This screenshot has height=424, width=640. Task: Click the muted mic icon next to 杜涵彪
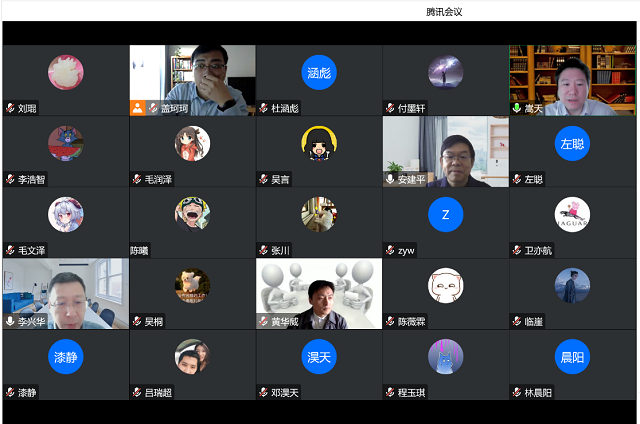pos(263,108)
